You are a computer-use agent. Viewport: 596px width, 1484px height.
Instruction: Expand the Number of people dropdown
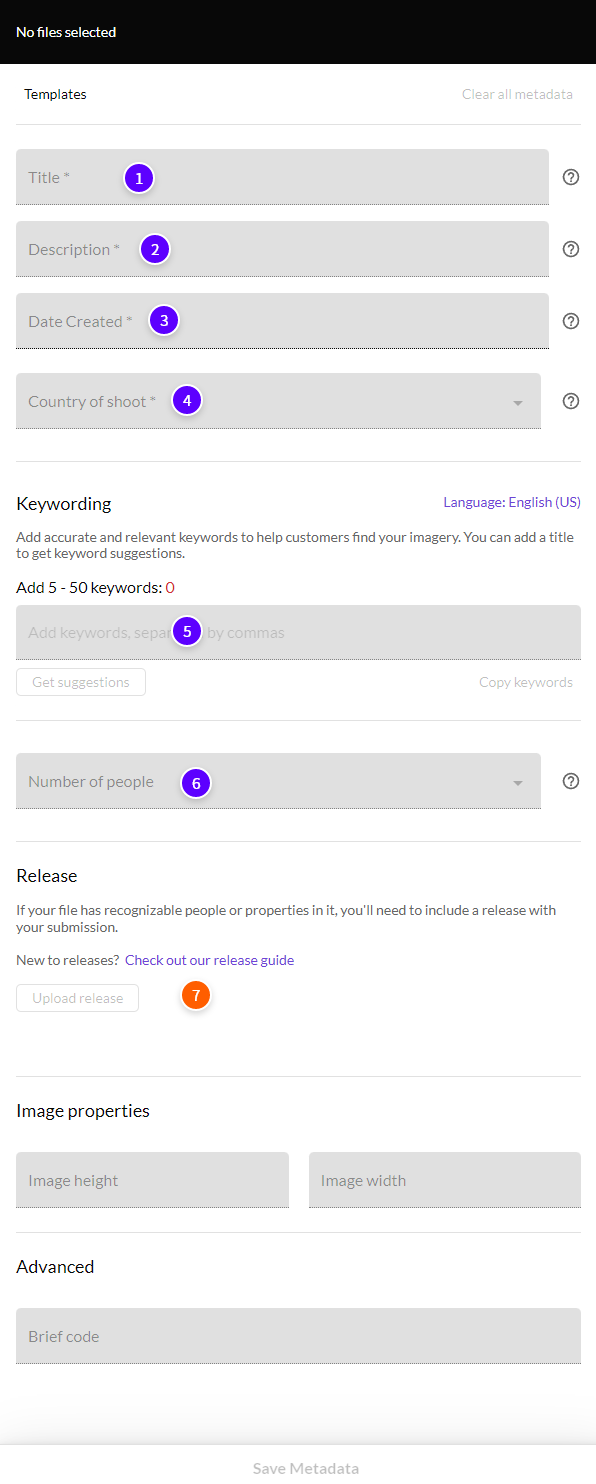[278, 781]
